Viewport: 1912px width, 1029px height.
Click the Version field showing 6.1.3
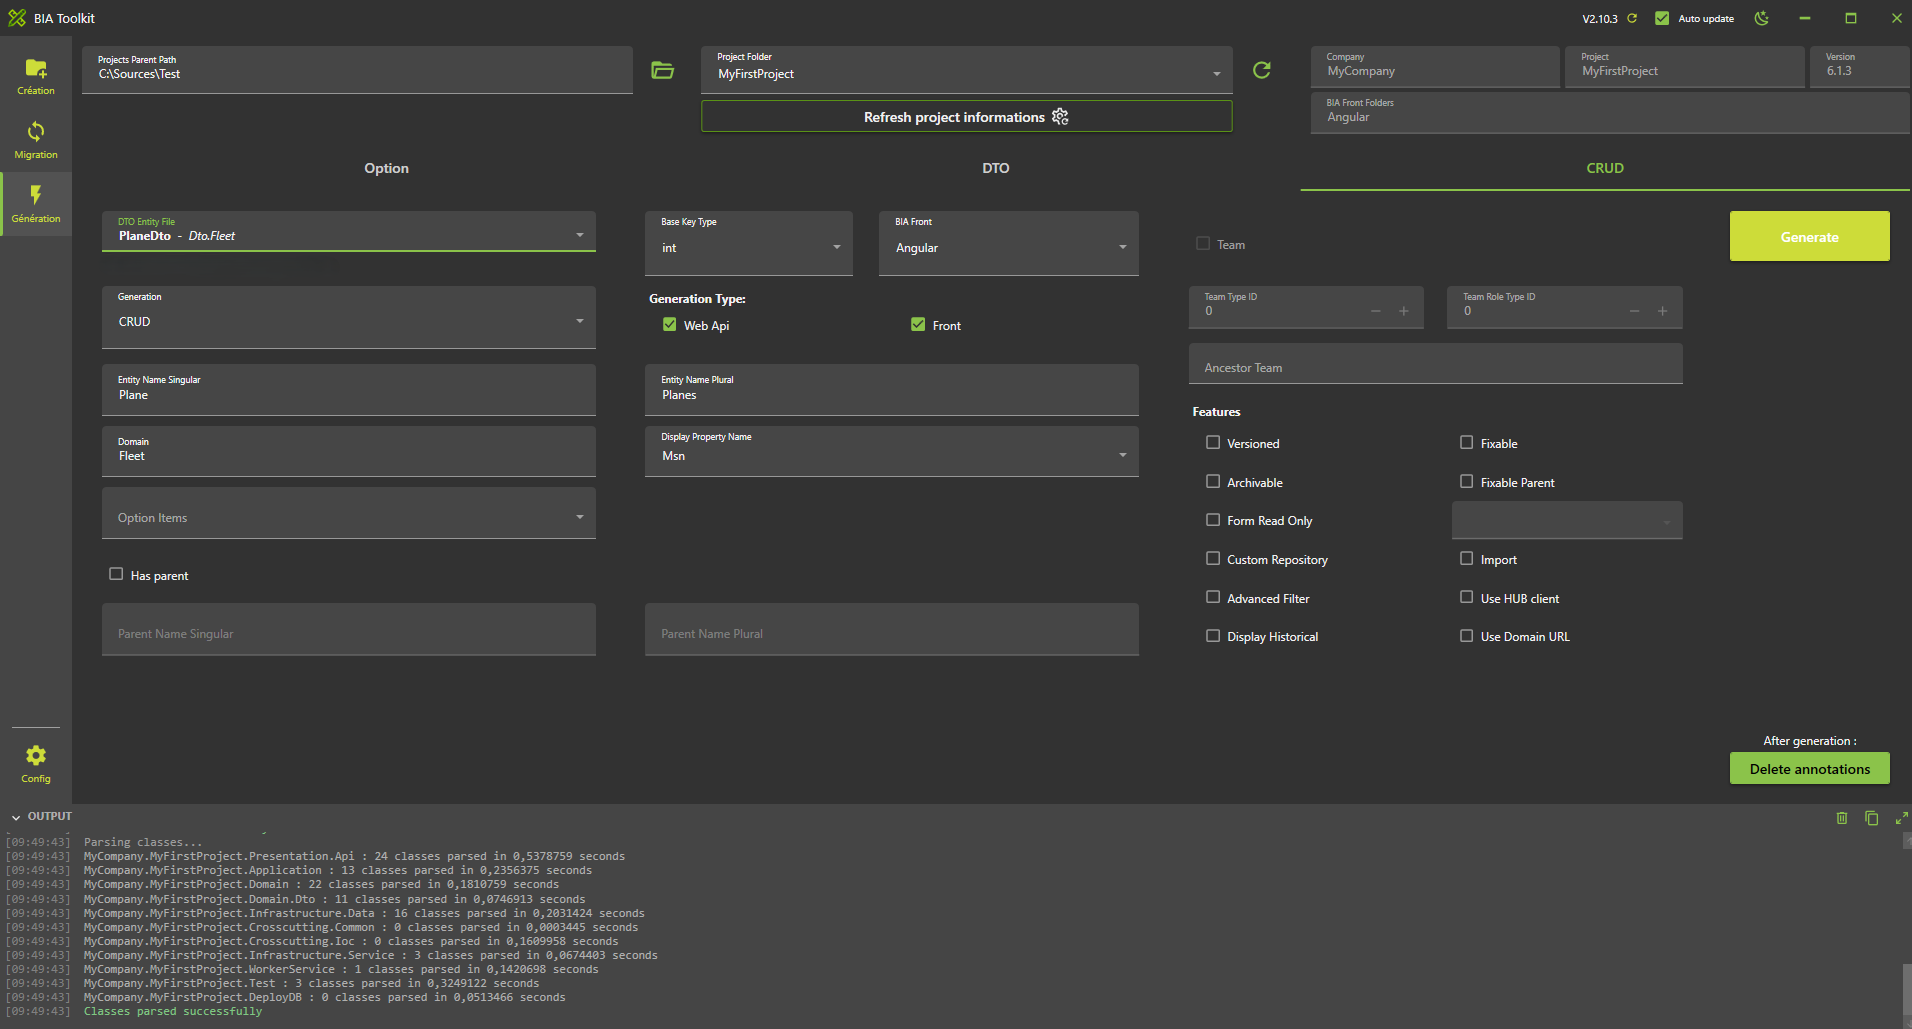tap(1860, 66)
